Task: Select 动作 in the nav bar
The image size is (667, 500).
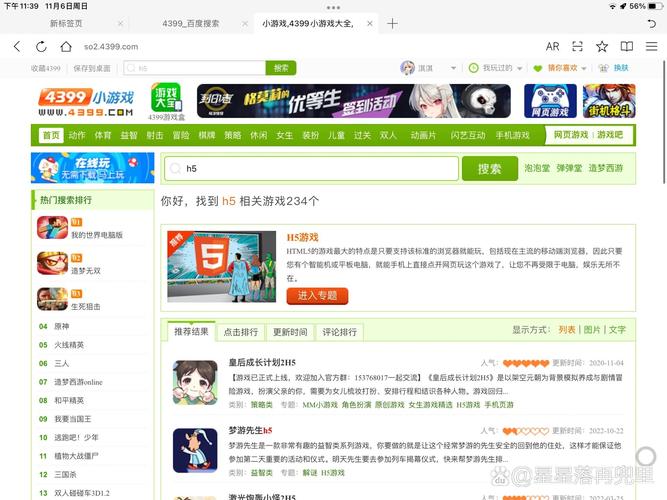Action: [77, 135]
